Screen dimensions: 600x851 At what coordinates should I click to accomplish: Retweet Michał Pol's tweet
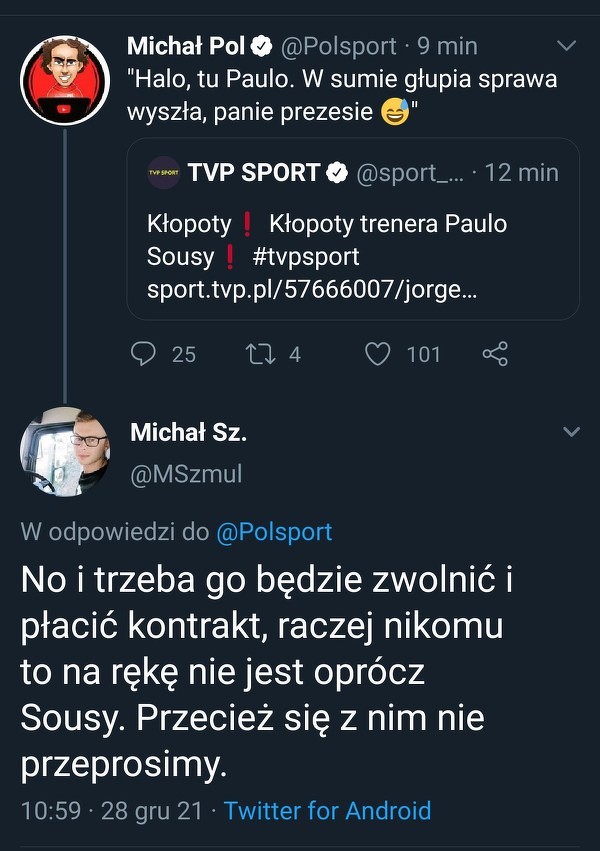click(x=259, y=354)
